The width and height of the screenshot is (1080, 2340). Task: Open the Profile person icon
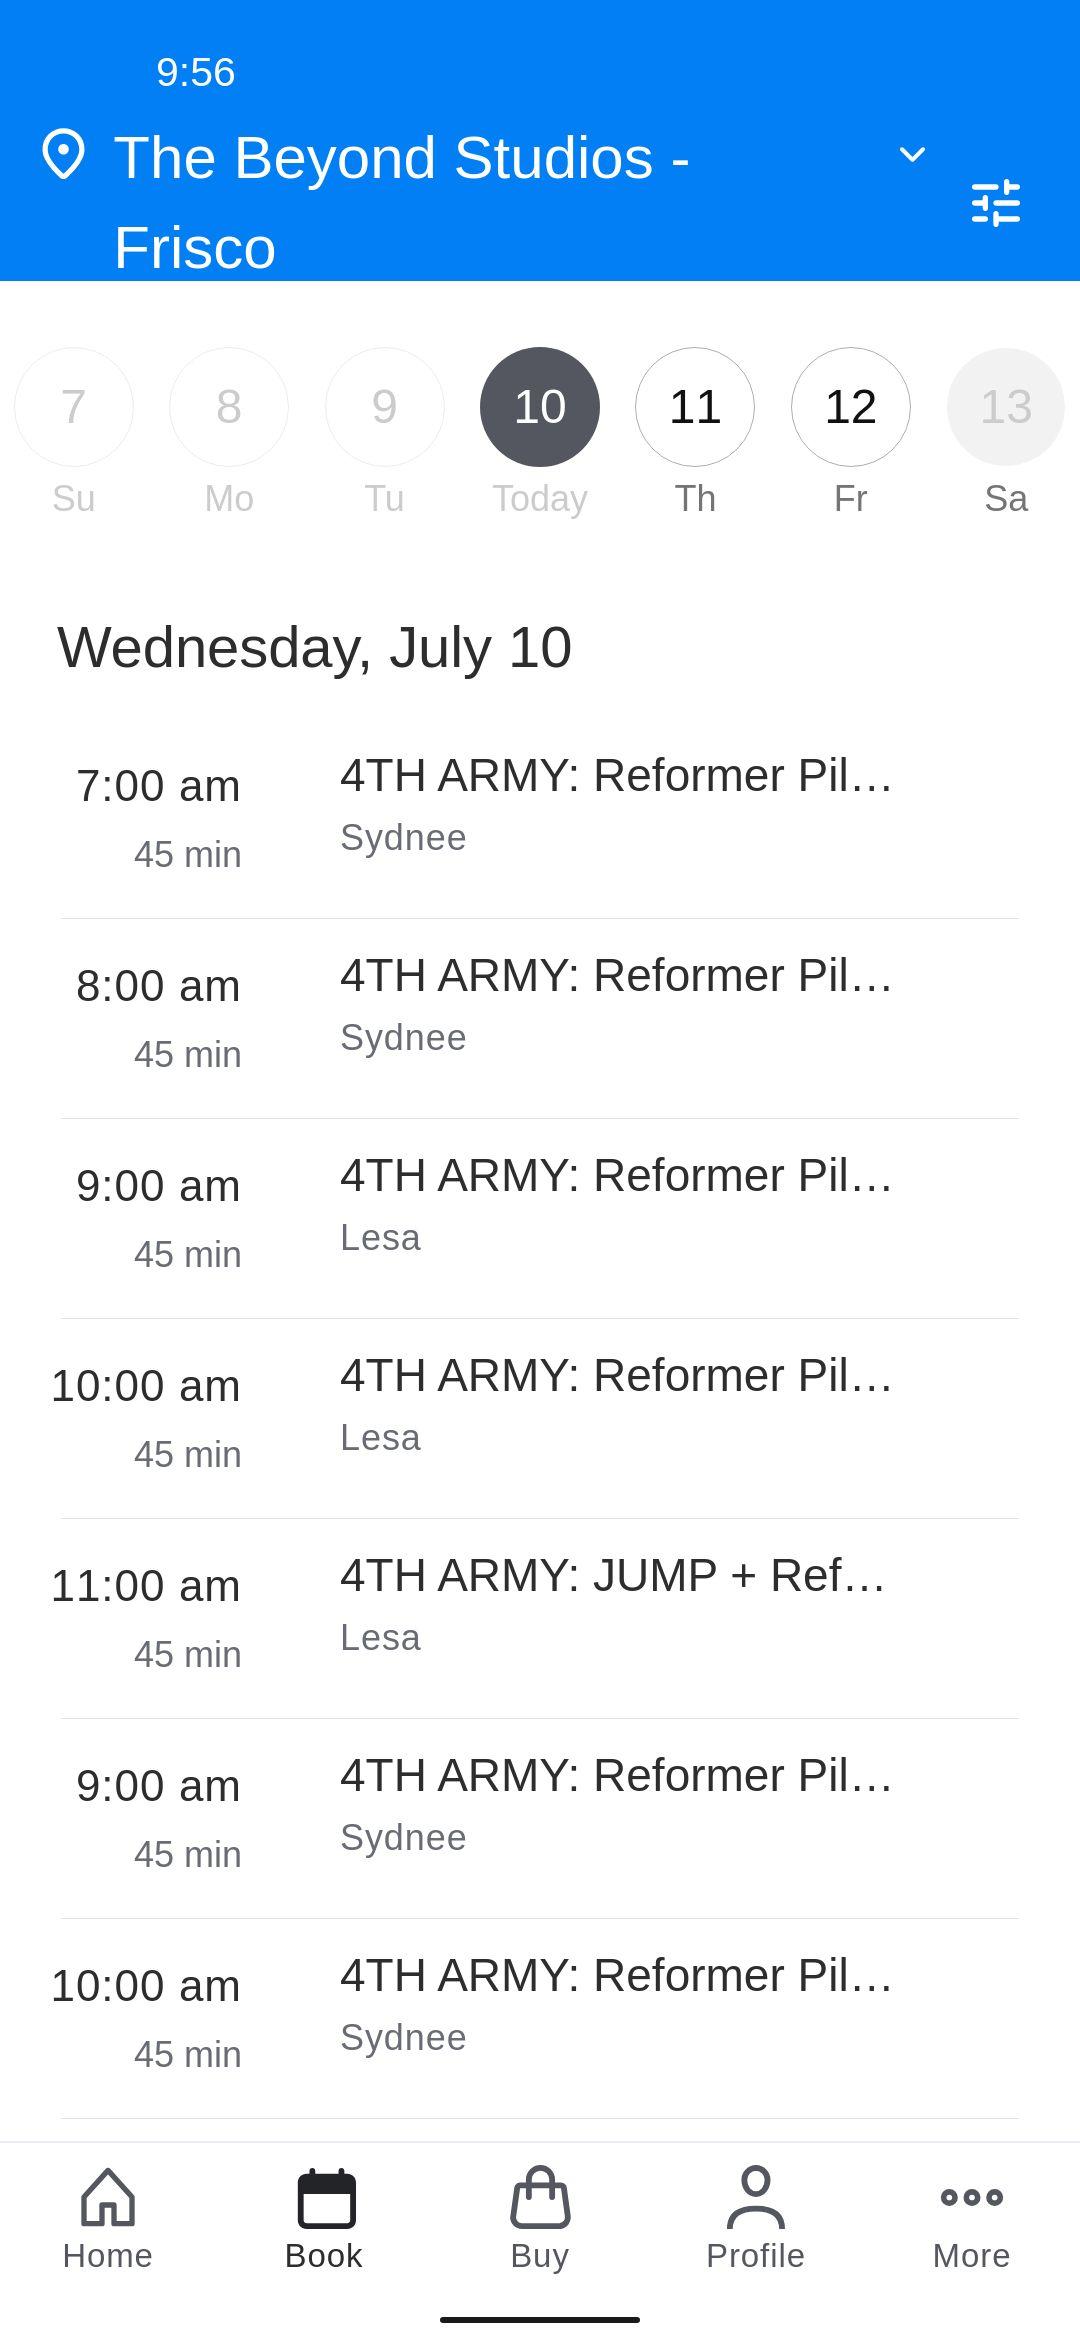(x=756, y=2197)
